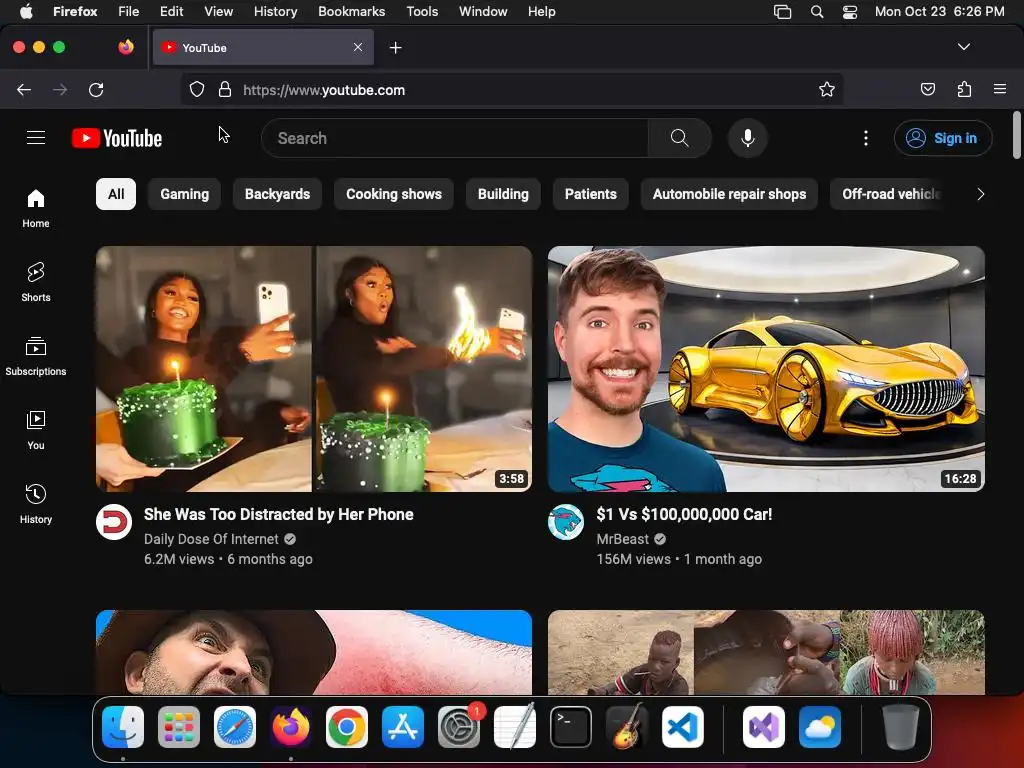Open the View menu
The width and height of the screenshot is (1024, 768).
click(218, 12)
